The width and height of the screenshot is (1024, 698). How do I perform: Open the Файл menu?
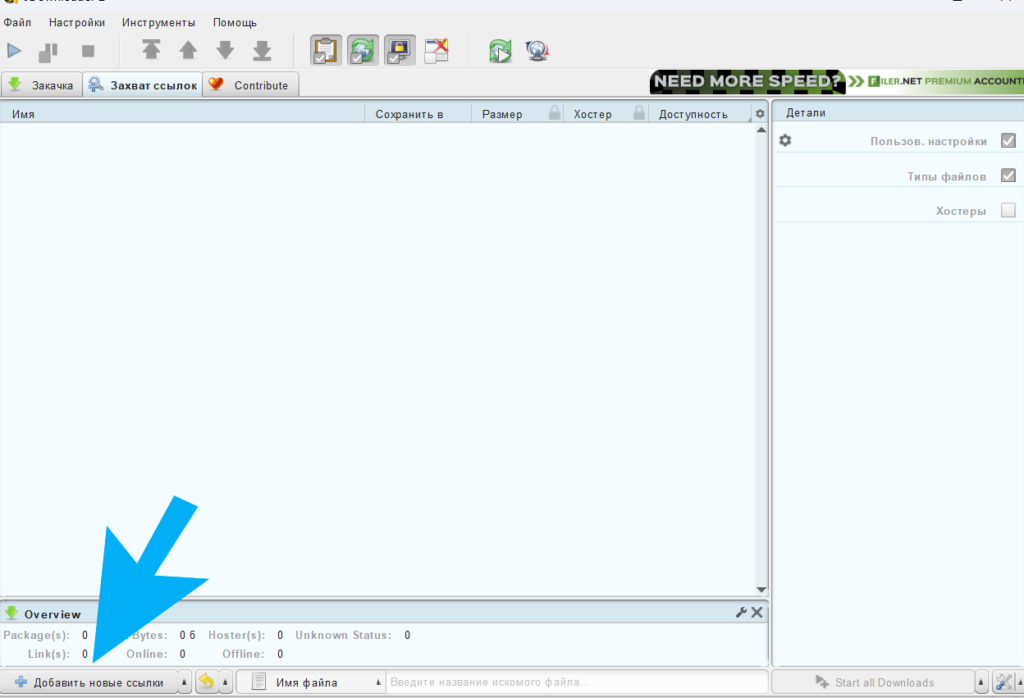tap(17, 22)
